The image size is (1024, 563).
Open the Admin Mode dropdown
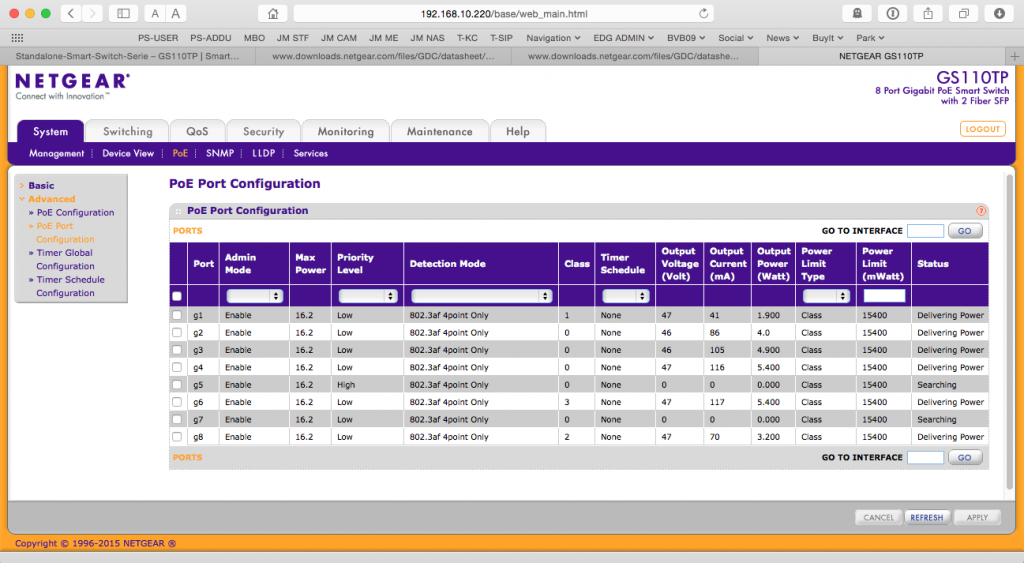tap(254, 296)
